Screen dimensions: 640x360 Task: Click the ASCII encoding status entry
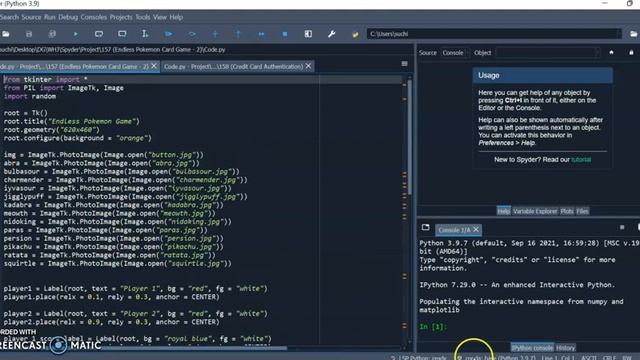[589, 358]
